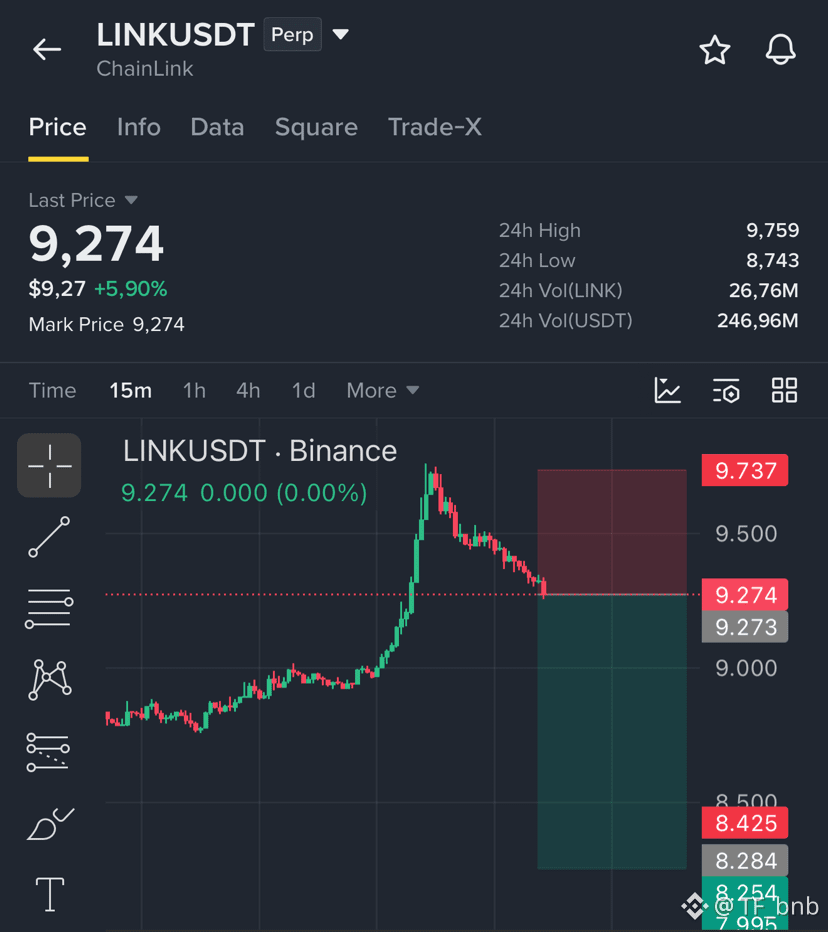
Task: Click the ChainLink subtitle
Action: pyautogui.click(x=145, y=68)
